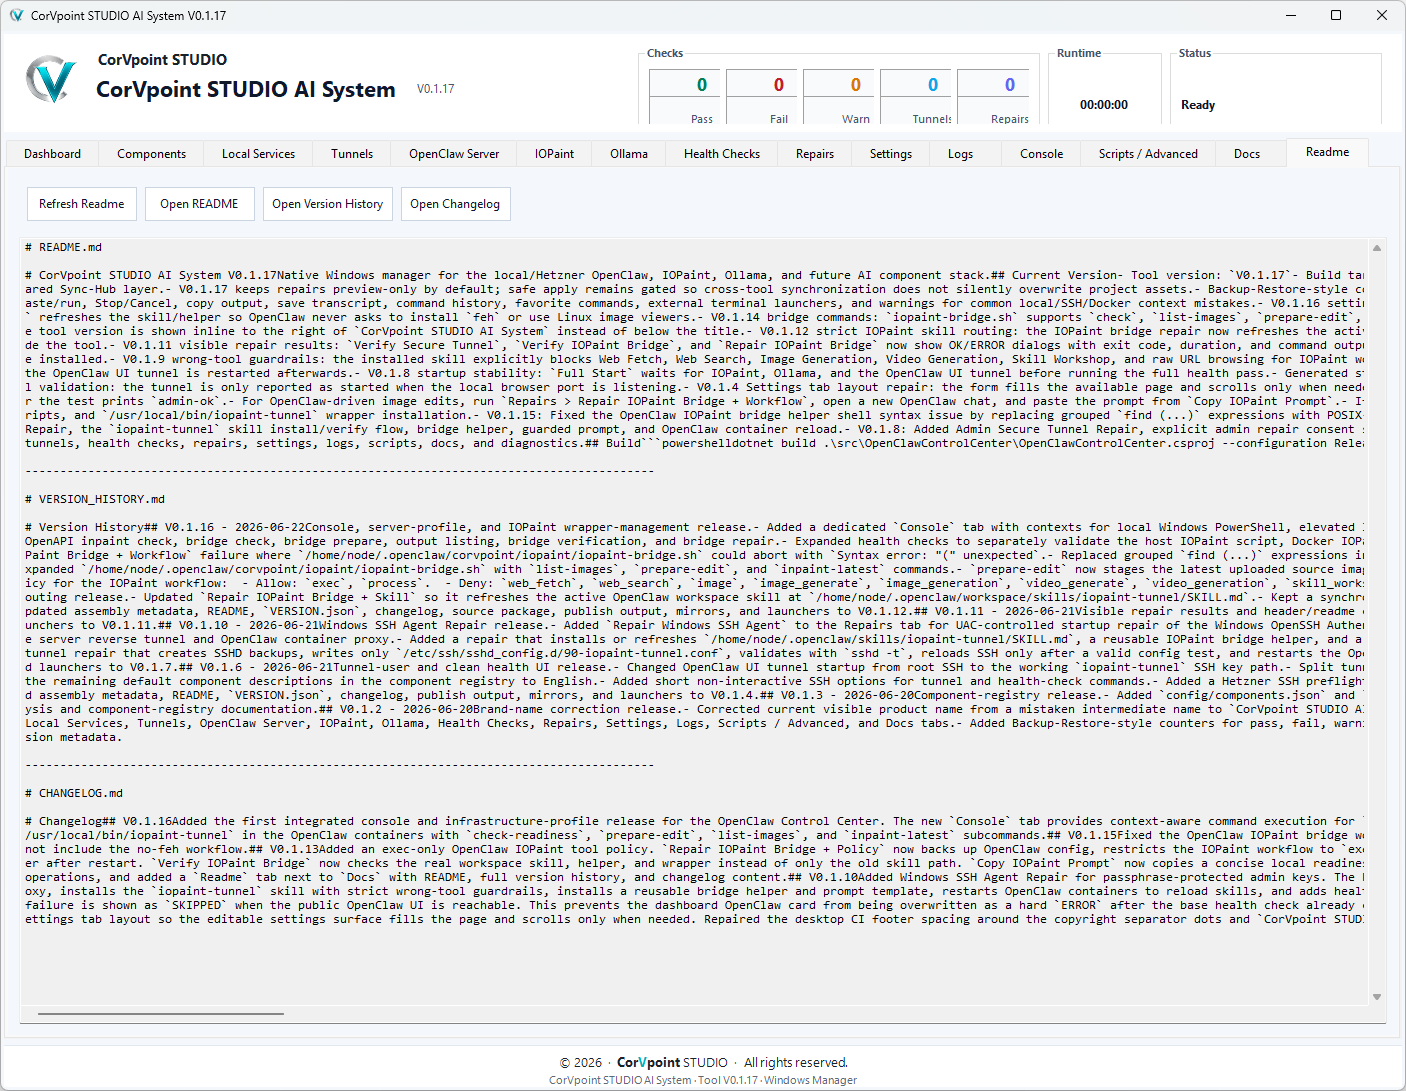Open the Console tab

click(x=1041, y=154)
